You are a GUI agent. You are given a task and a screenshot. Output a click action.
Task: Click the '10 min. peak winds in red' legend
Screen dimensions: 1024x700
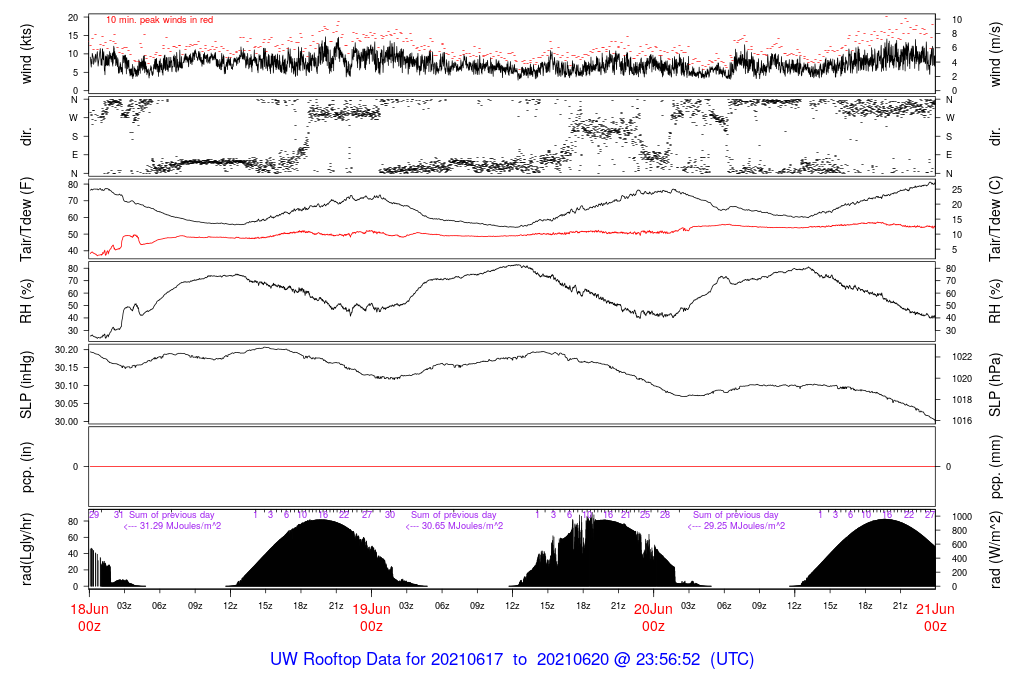pyautogui.click(x=159, y=20)
